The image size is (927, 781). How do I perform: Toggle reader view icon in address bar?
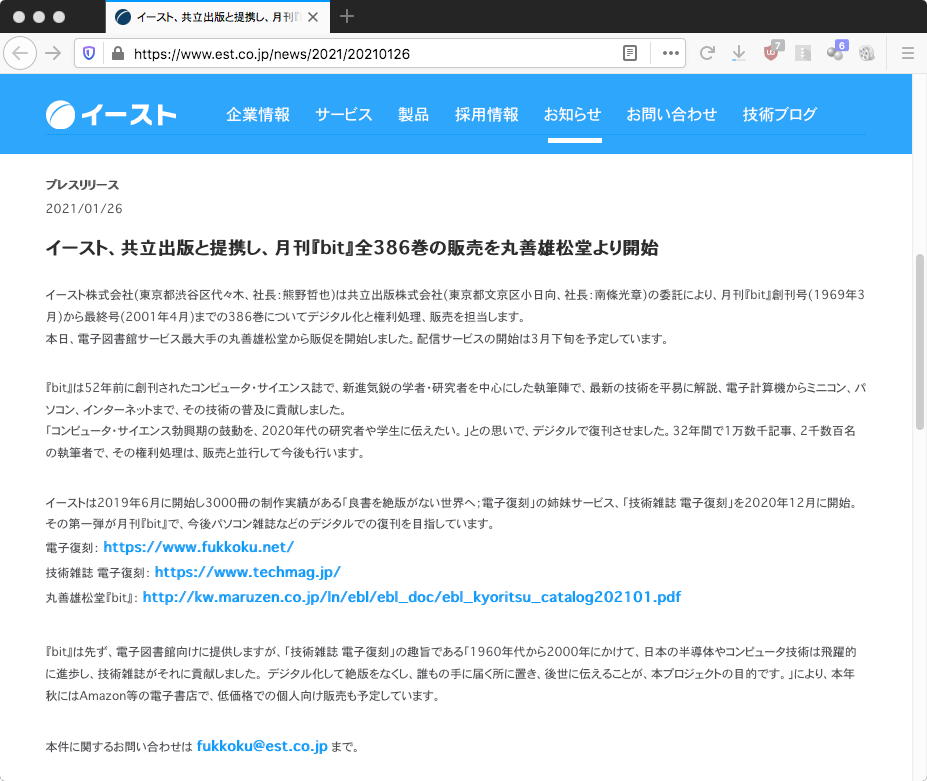630,54
